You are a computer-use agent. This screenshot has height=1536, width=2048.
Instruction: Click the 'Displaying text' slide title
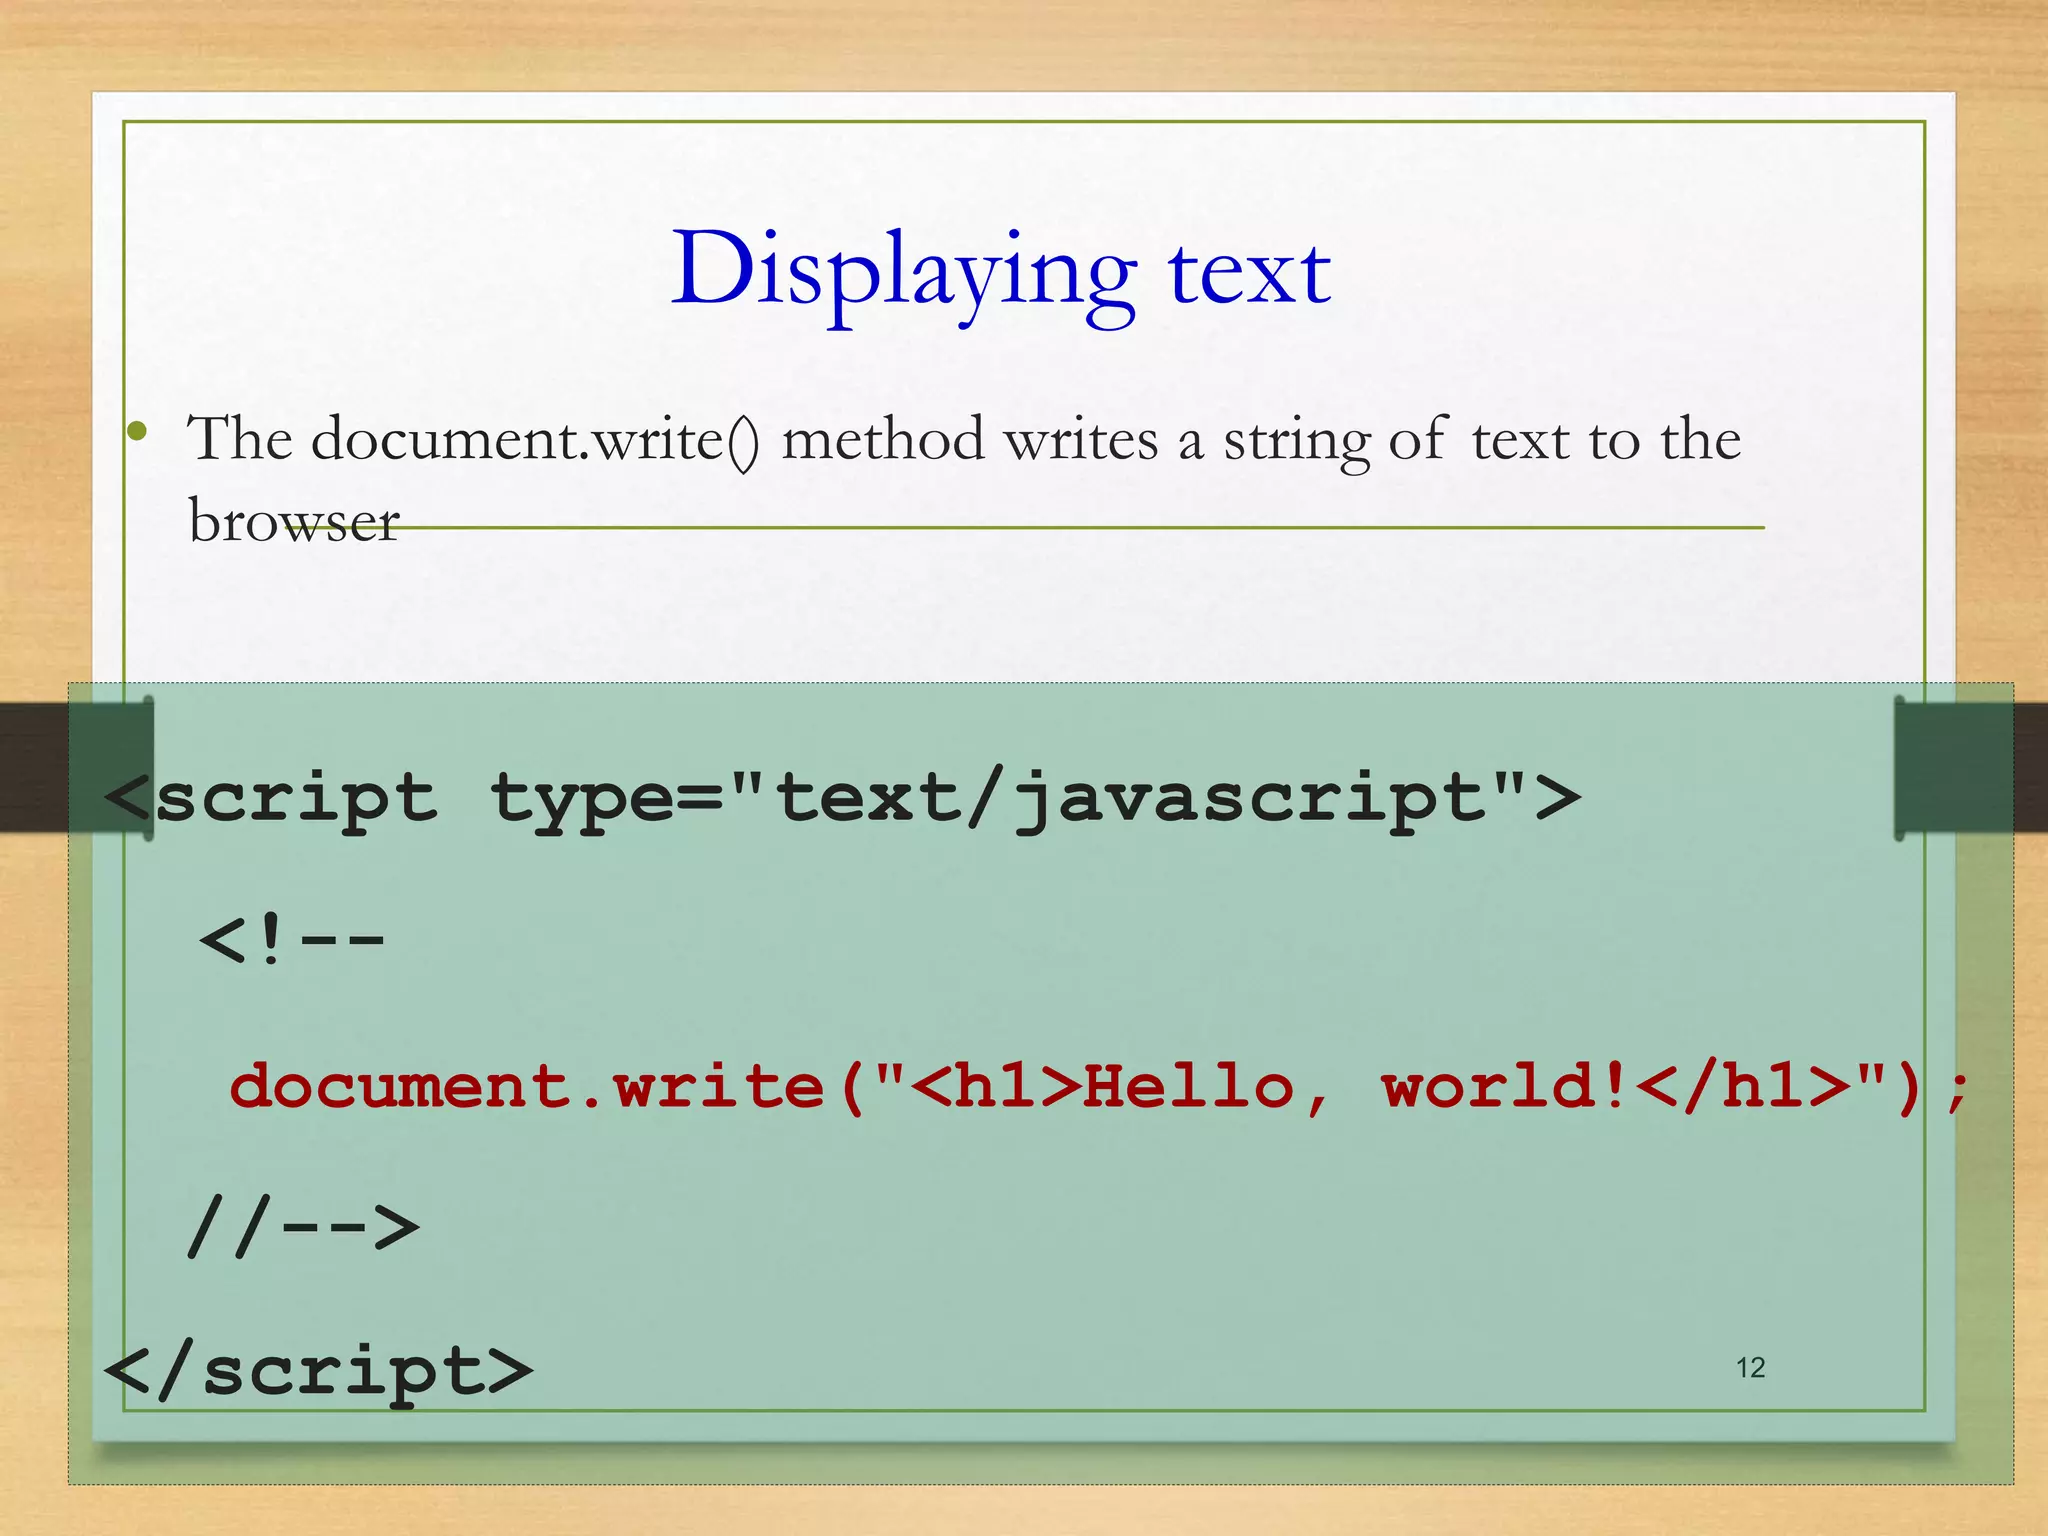(x=1000, y=270)
